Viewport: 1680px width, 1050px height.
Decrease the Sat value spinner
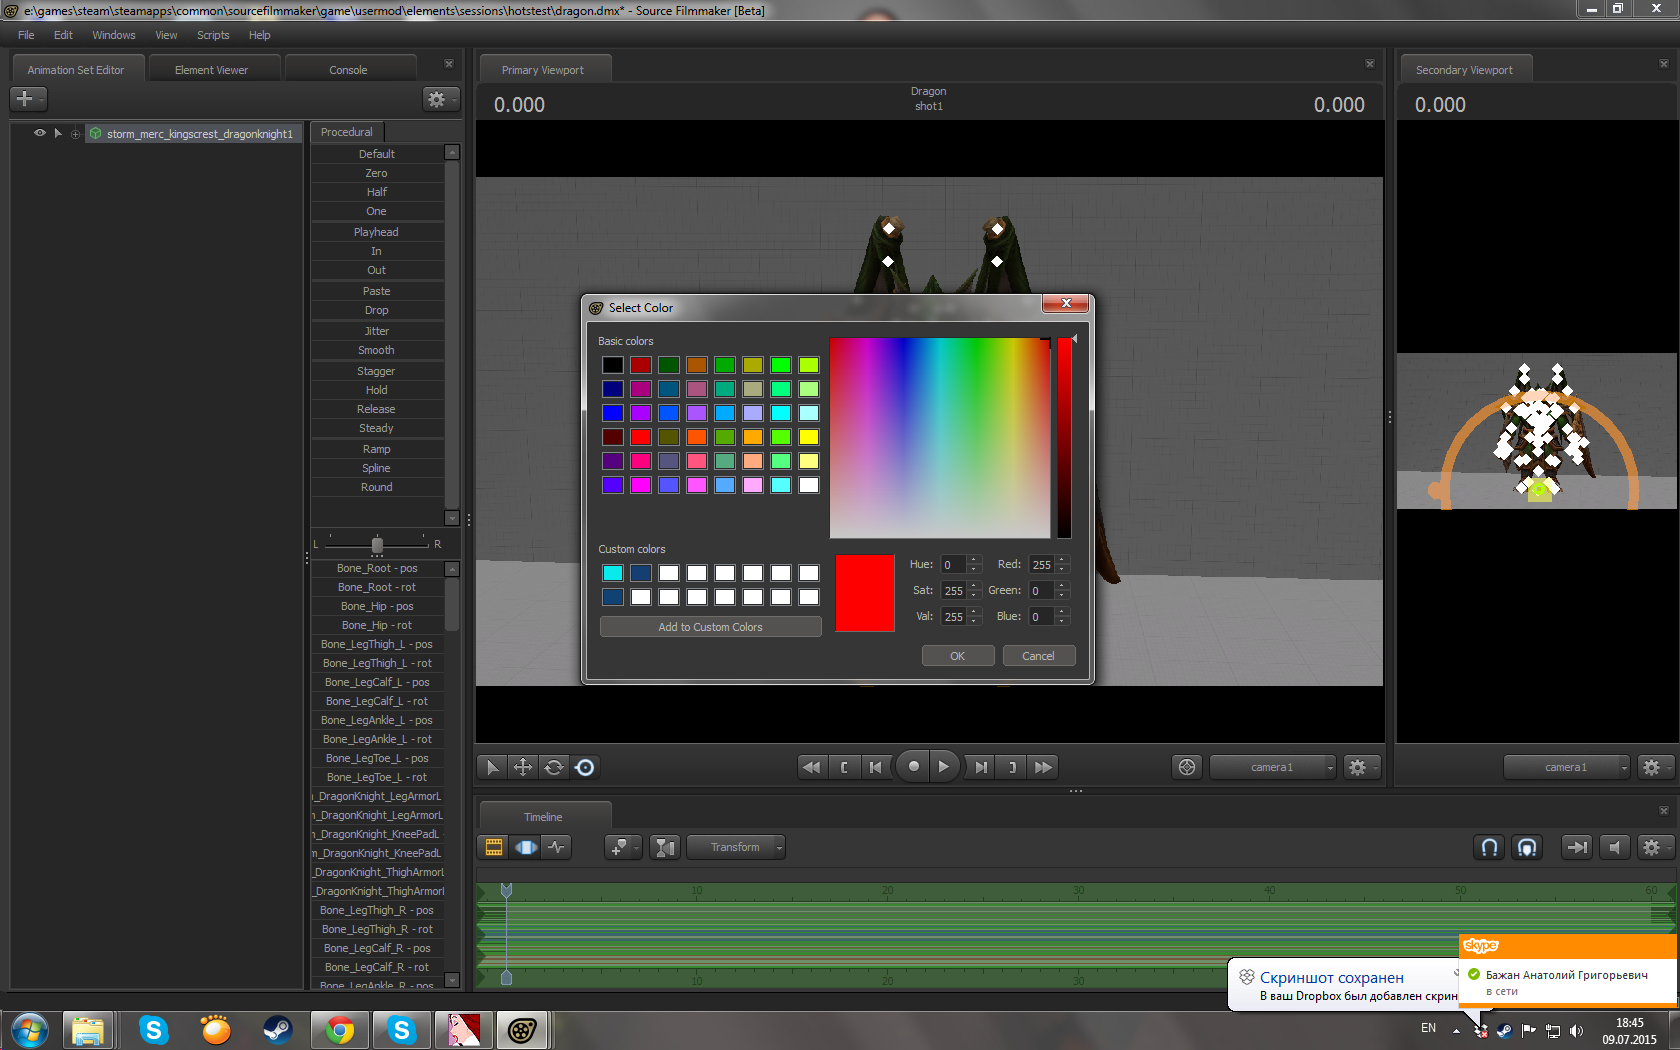pos(975,596)
